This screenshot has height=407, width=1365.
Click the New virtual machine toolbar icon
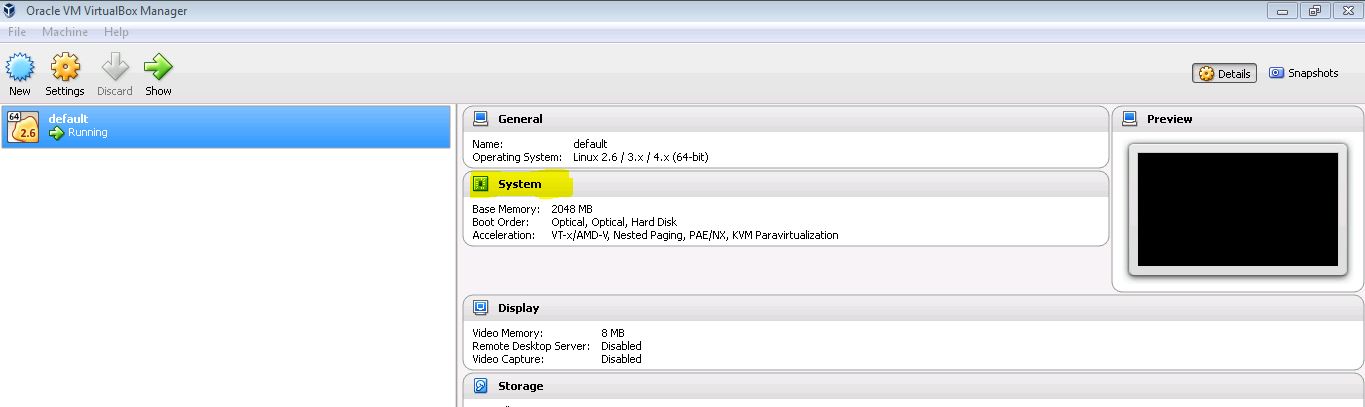point(20,67)
